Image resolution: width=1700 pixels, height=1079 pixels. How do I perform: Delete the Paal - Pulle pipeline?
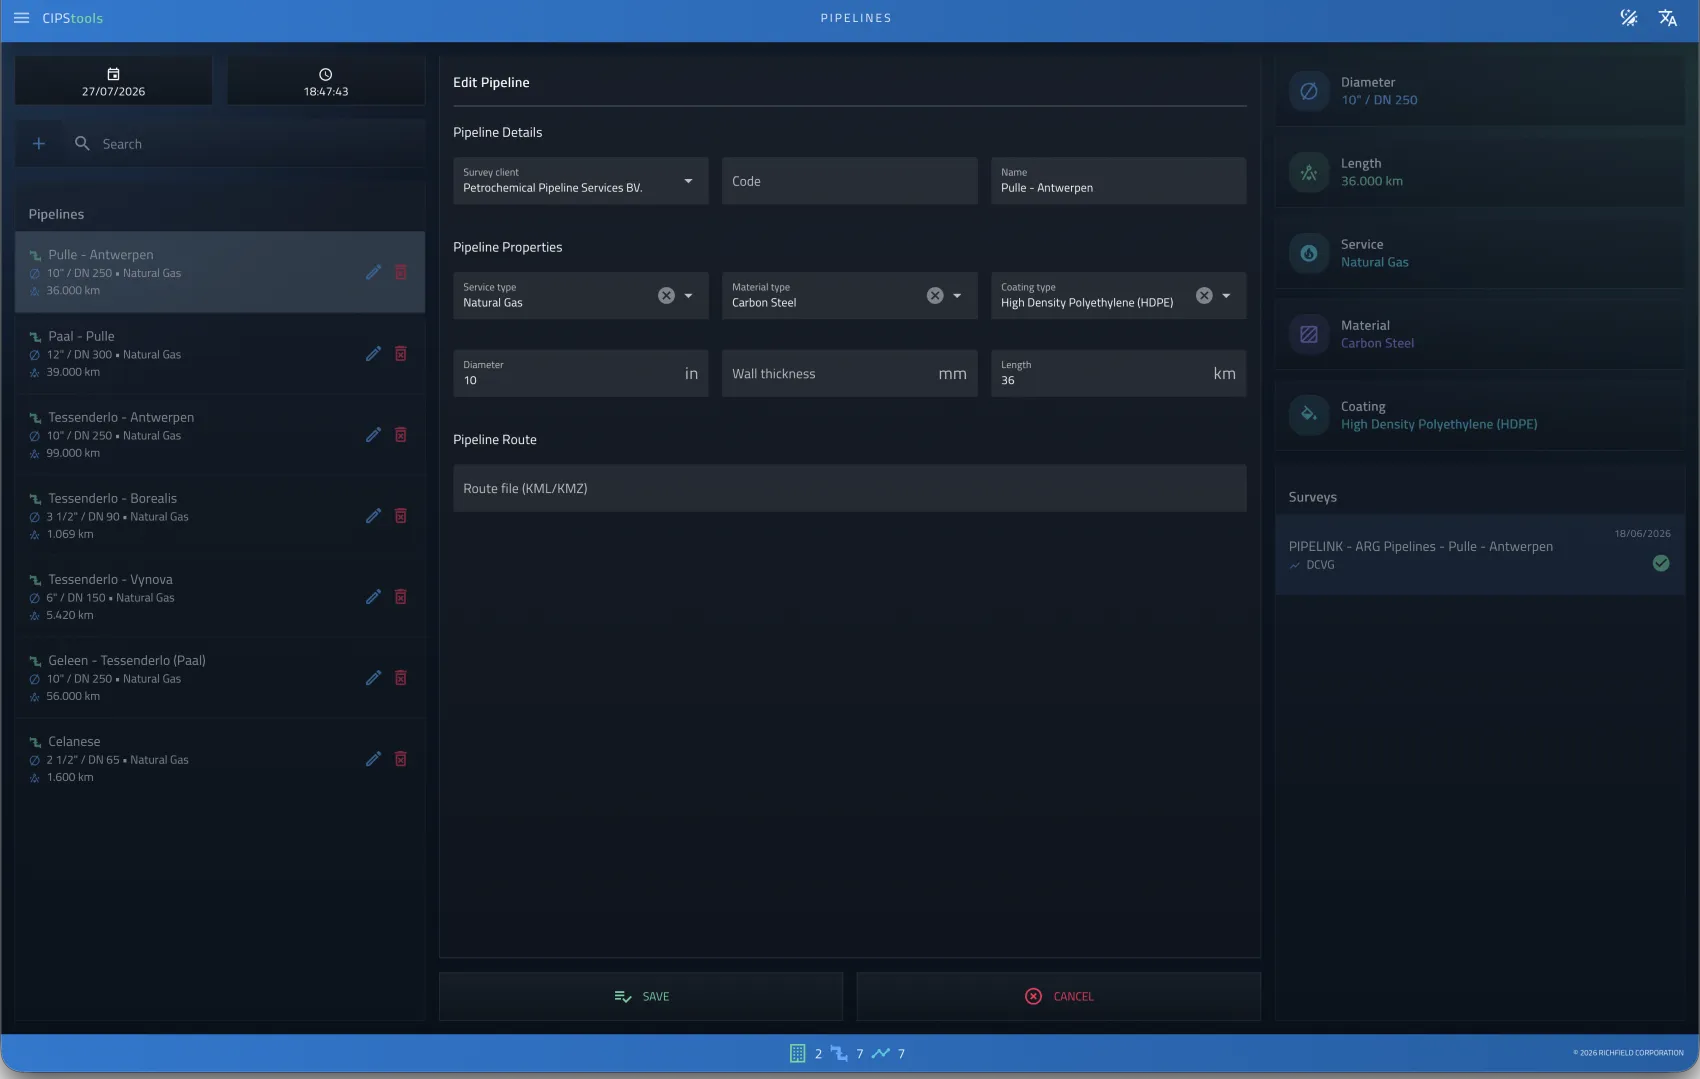click(401, 353)
